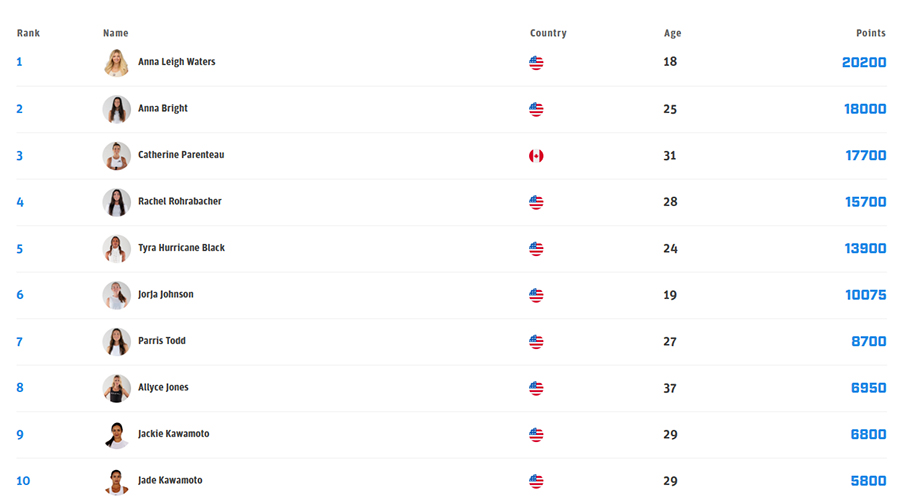This screenshot has width=900, height=500.
Task: Click the Age column header
Action: (672, 33)
